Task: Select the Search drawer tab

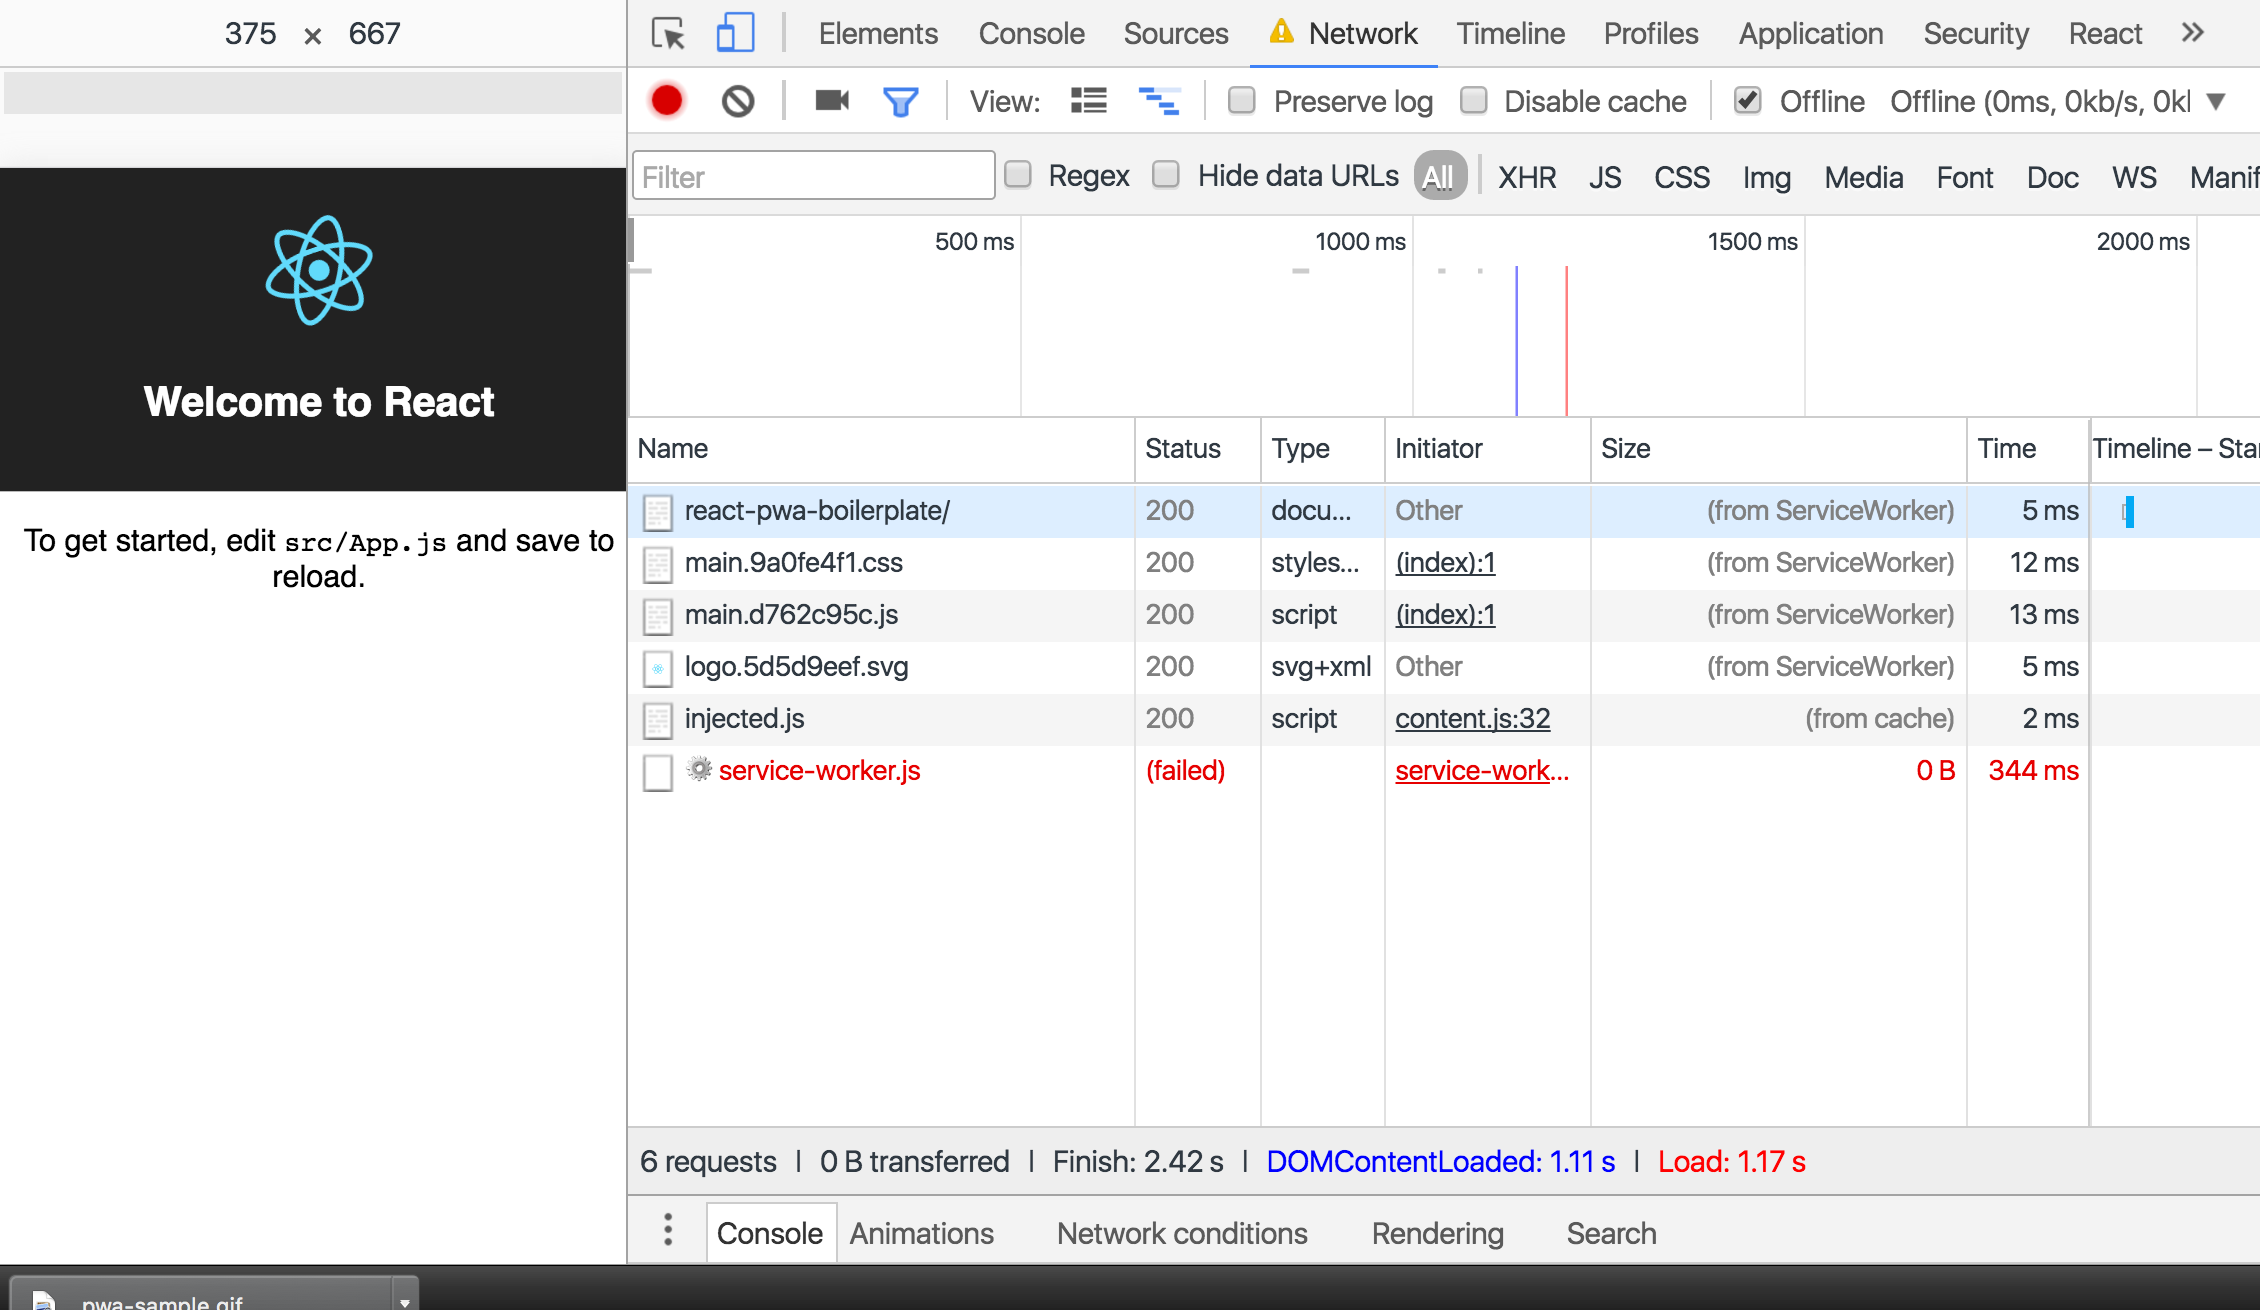Action: pyautogui.click(x=1611, y=1233)
